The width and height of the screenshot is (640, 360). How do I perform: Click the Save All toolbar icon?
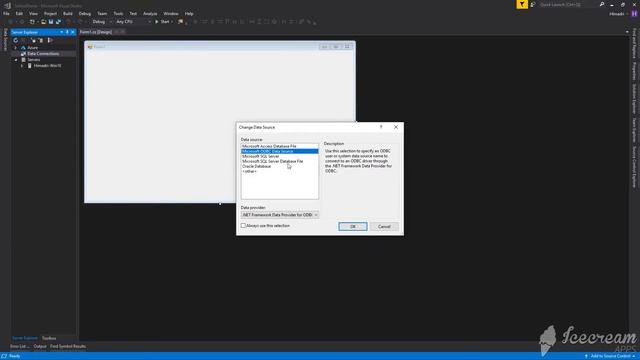pos(58,22)
